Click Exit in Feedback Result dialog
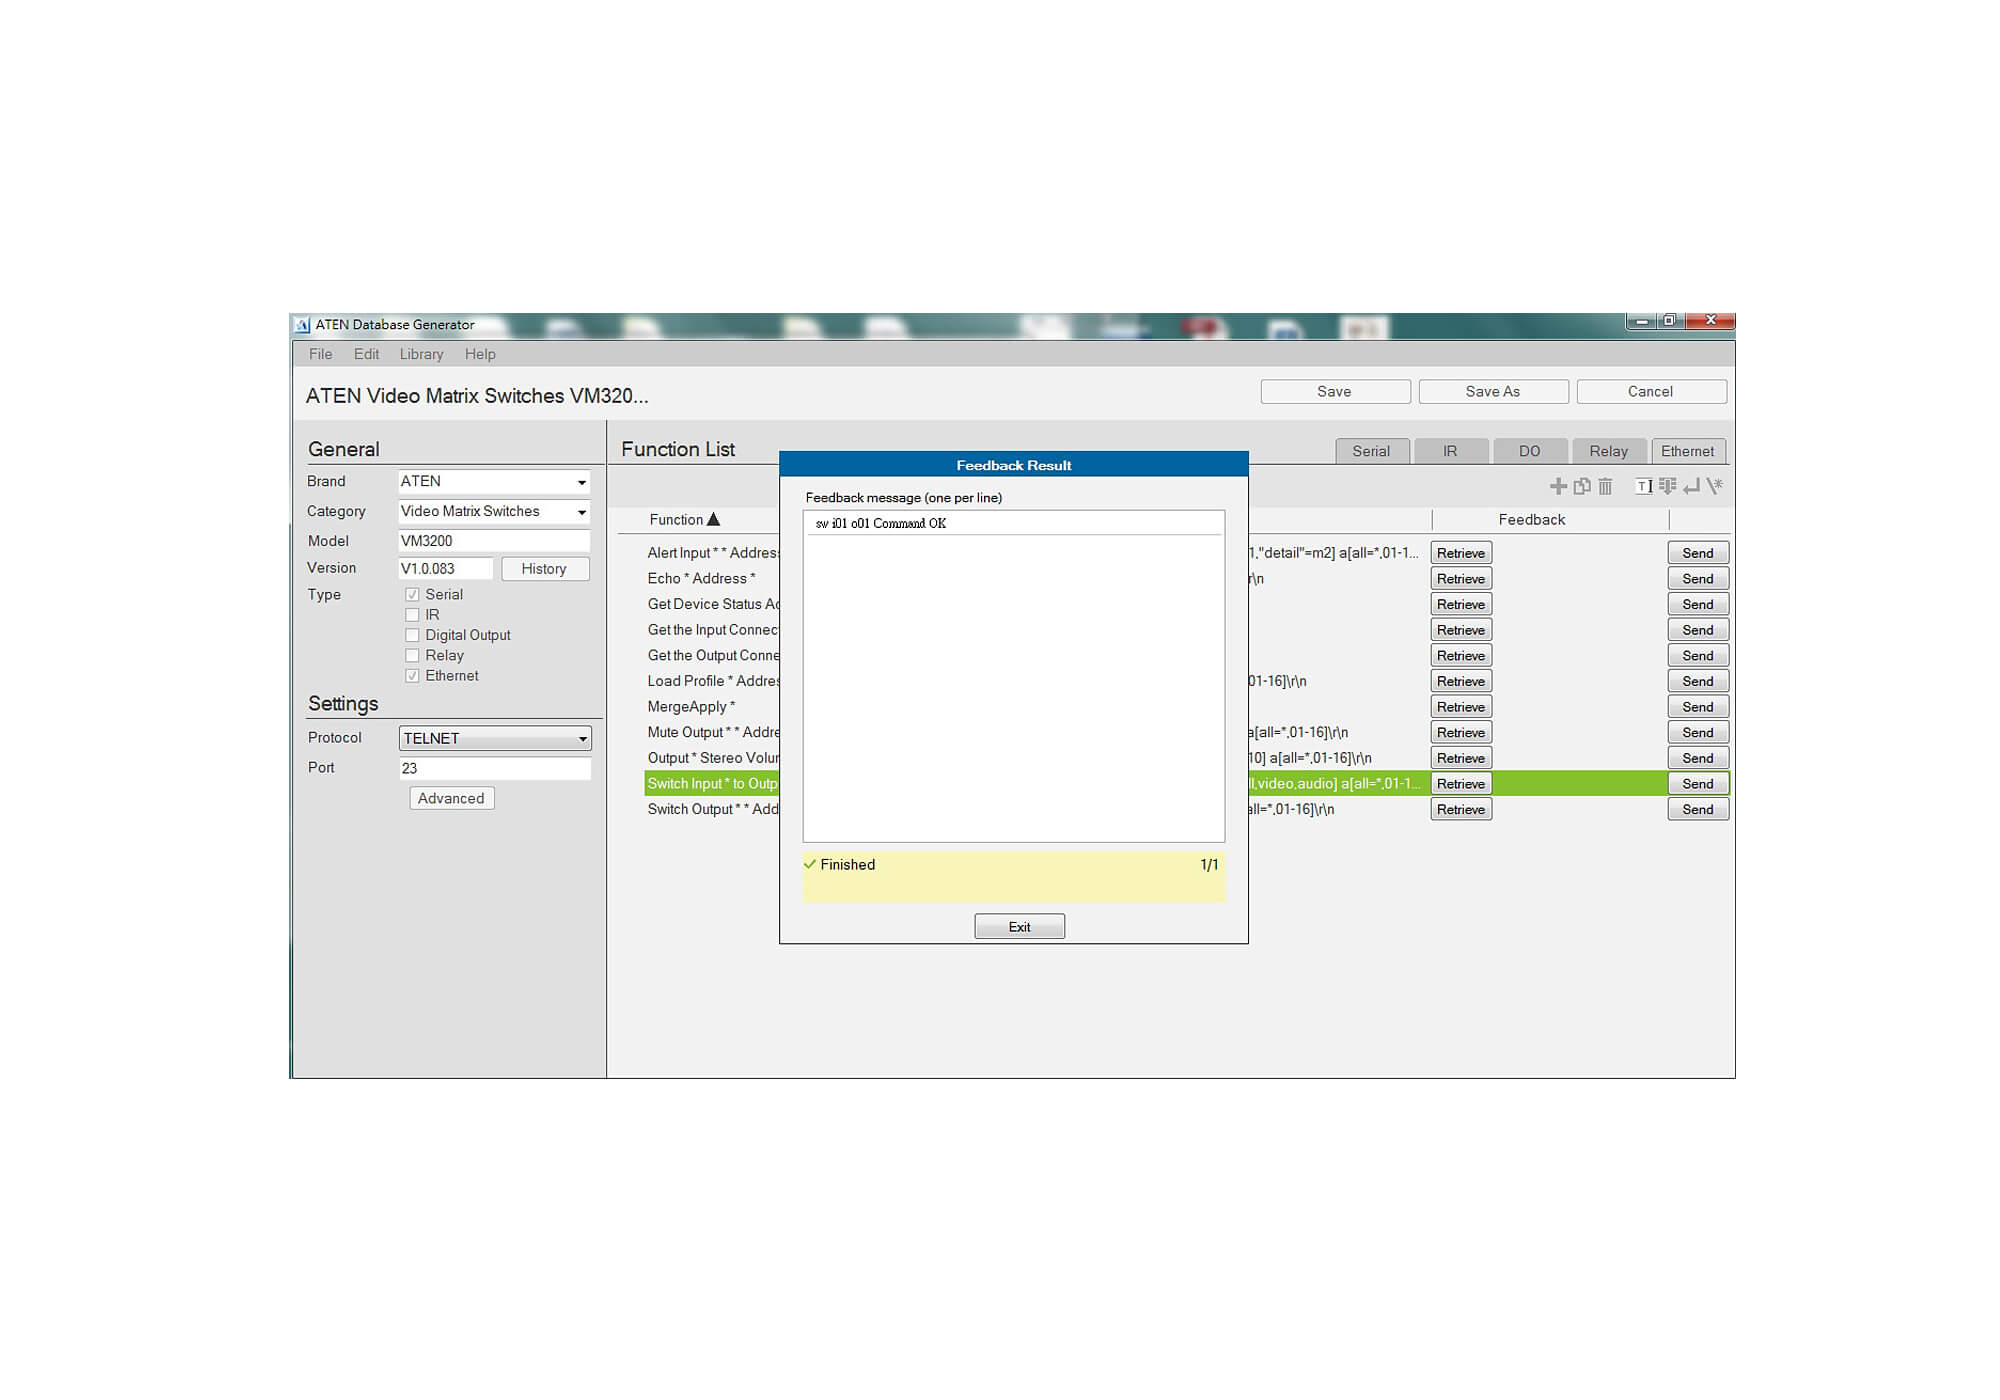The image size is (2000, 1400). pos(1019,927)
